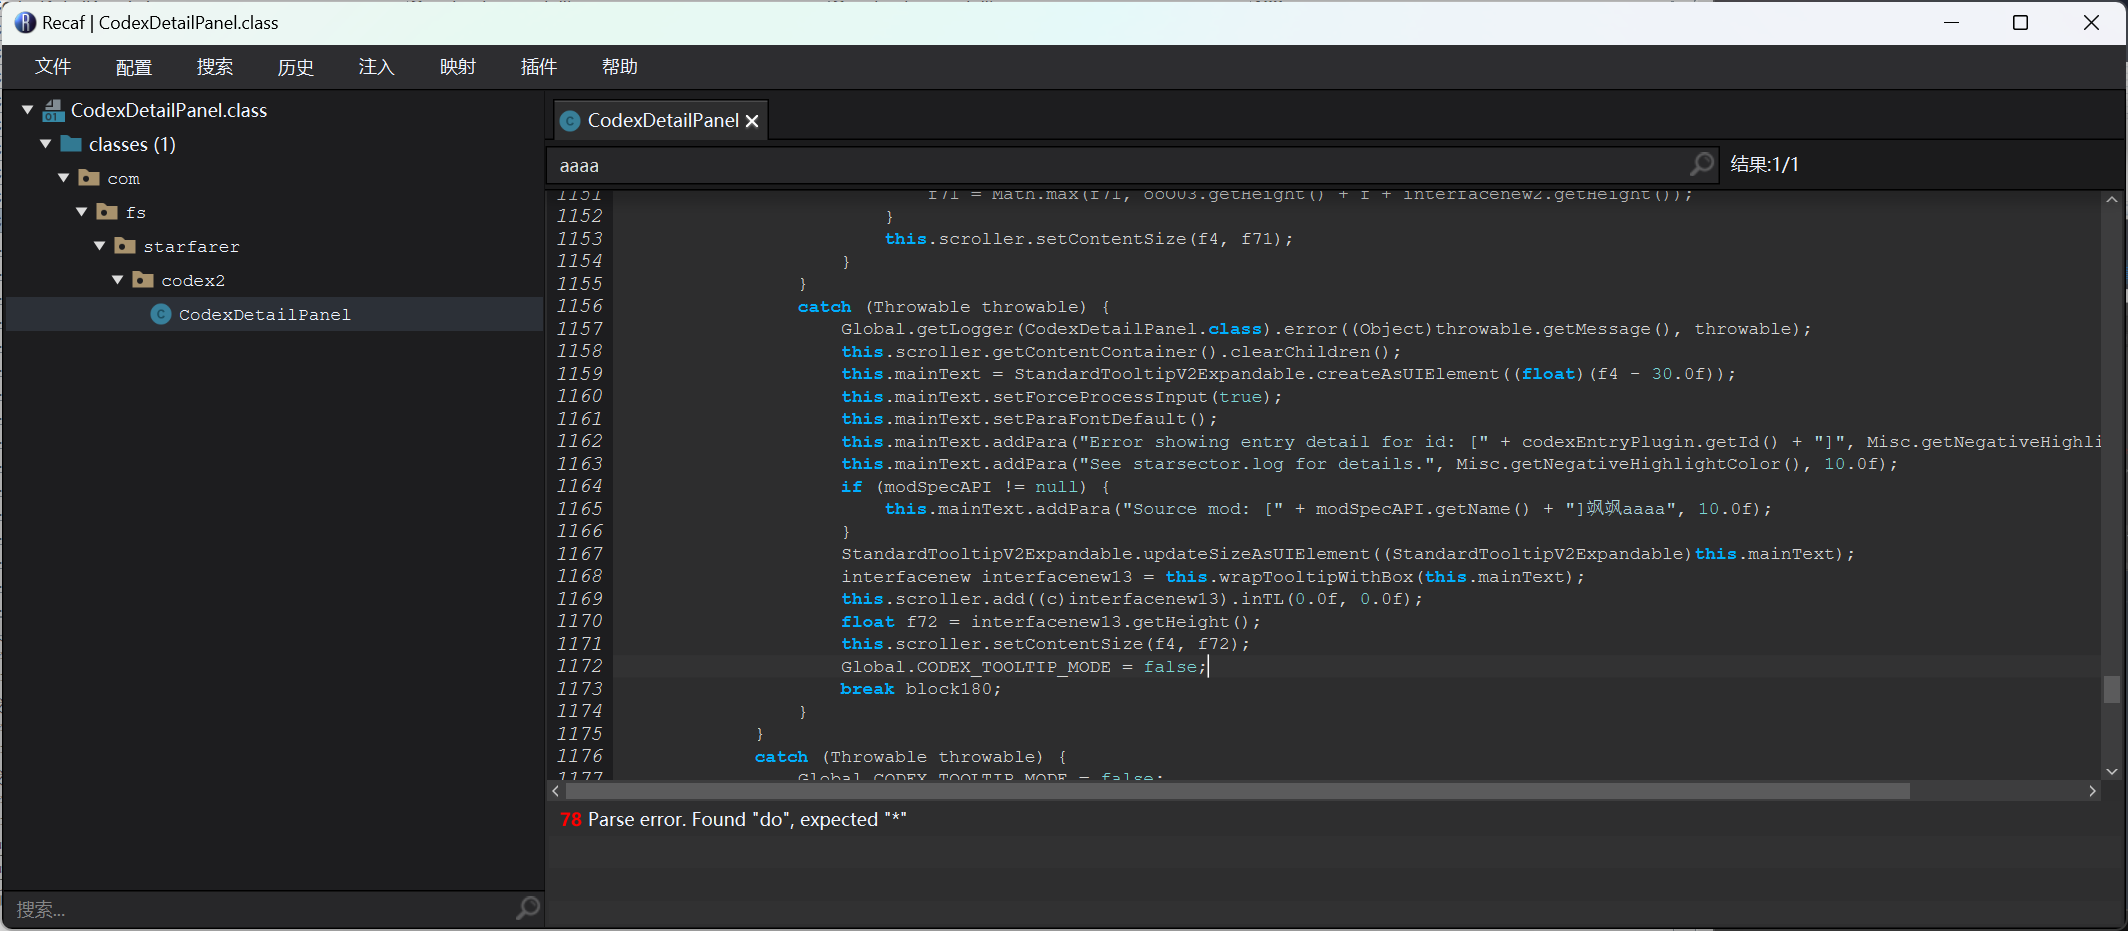
Task: Collapse the CodexDetailPanel.class root node
Action: (28, 110)
